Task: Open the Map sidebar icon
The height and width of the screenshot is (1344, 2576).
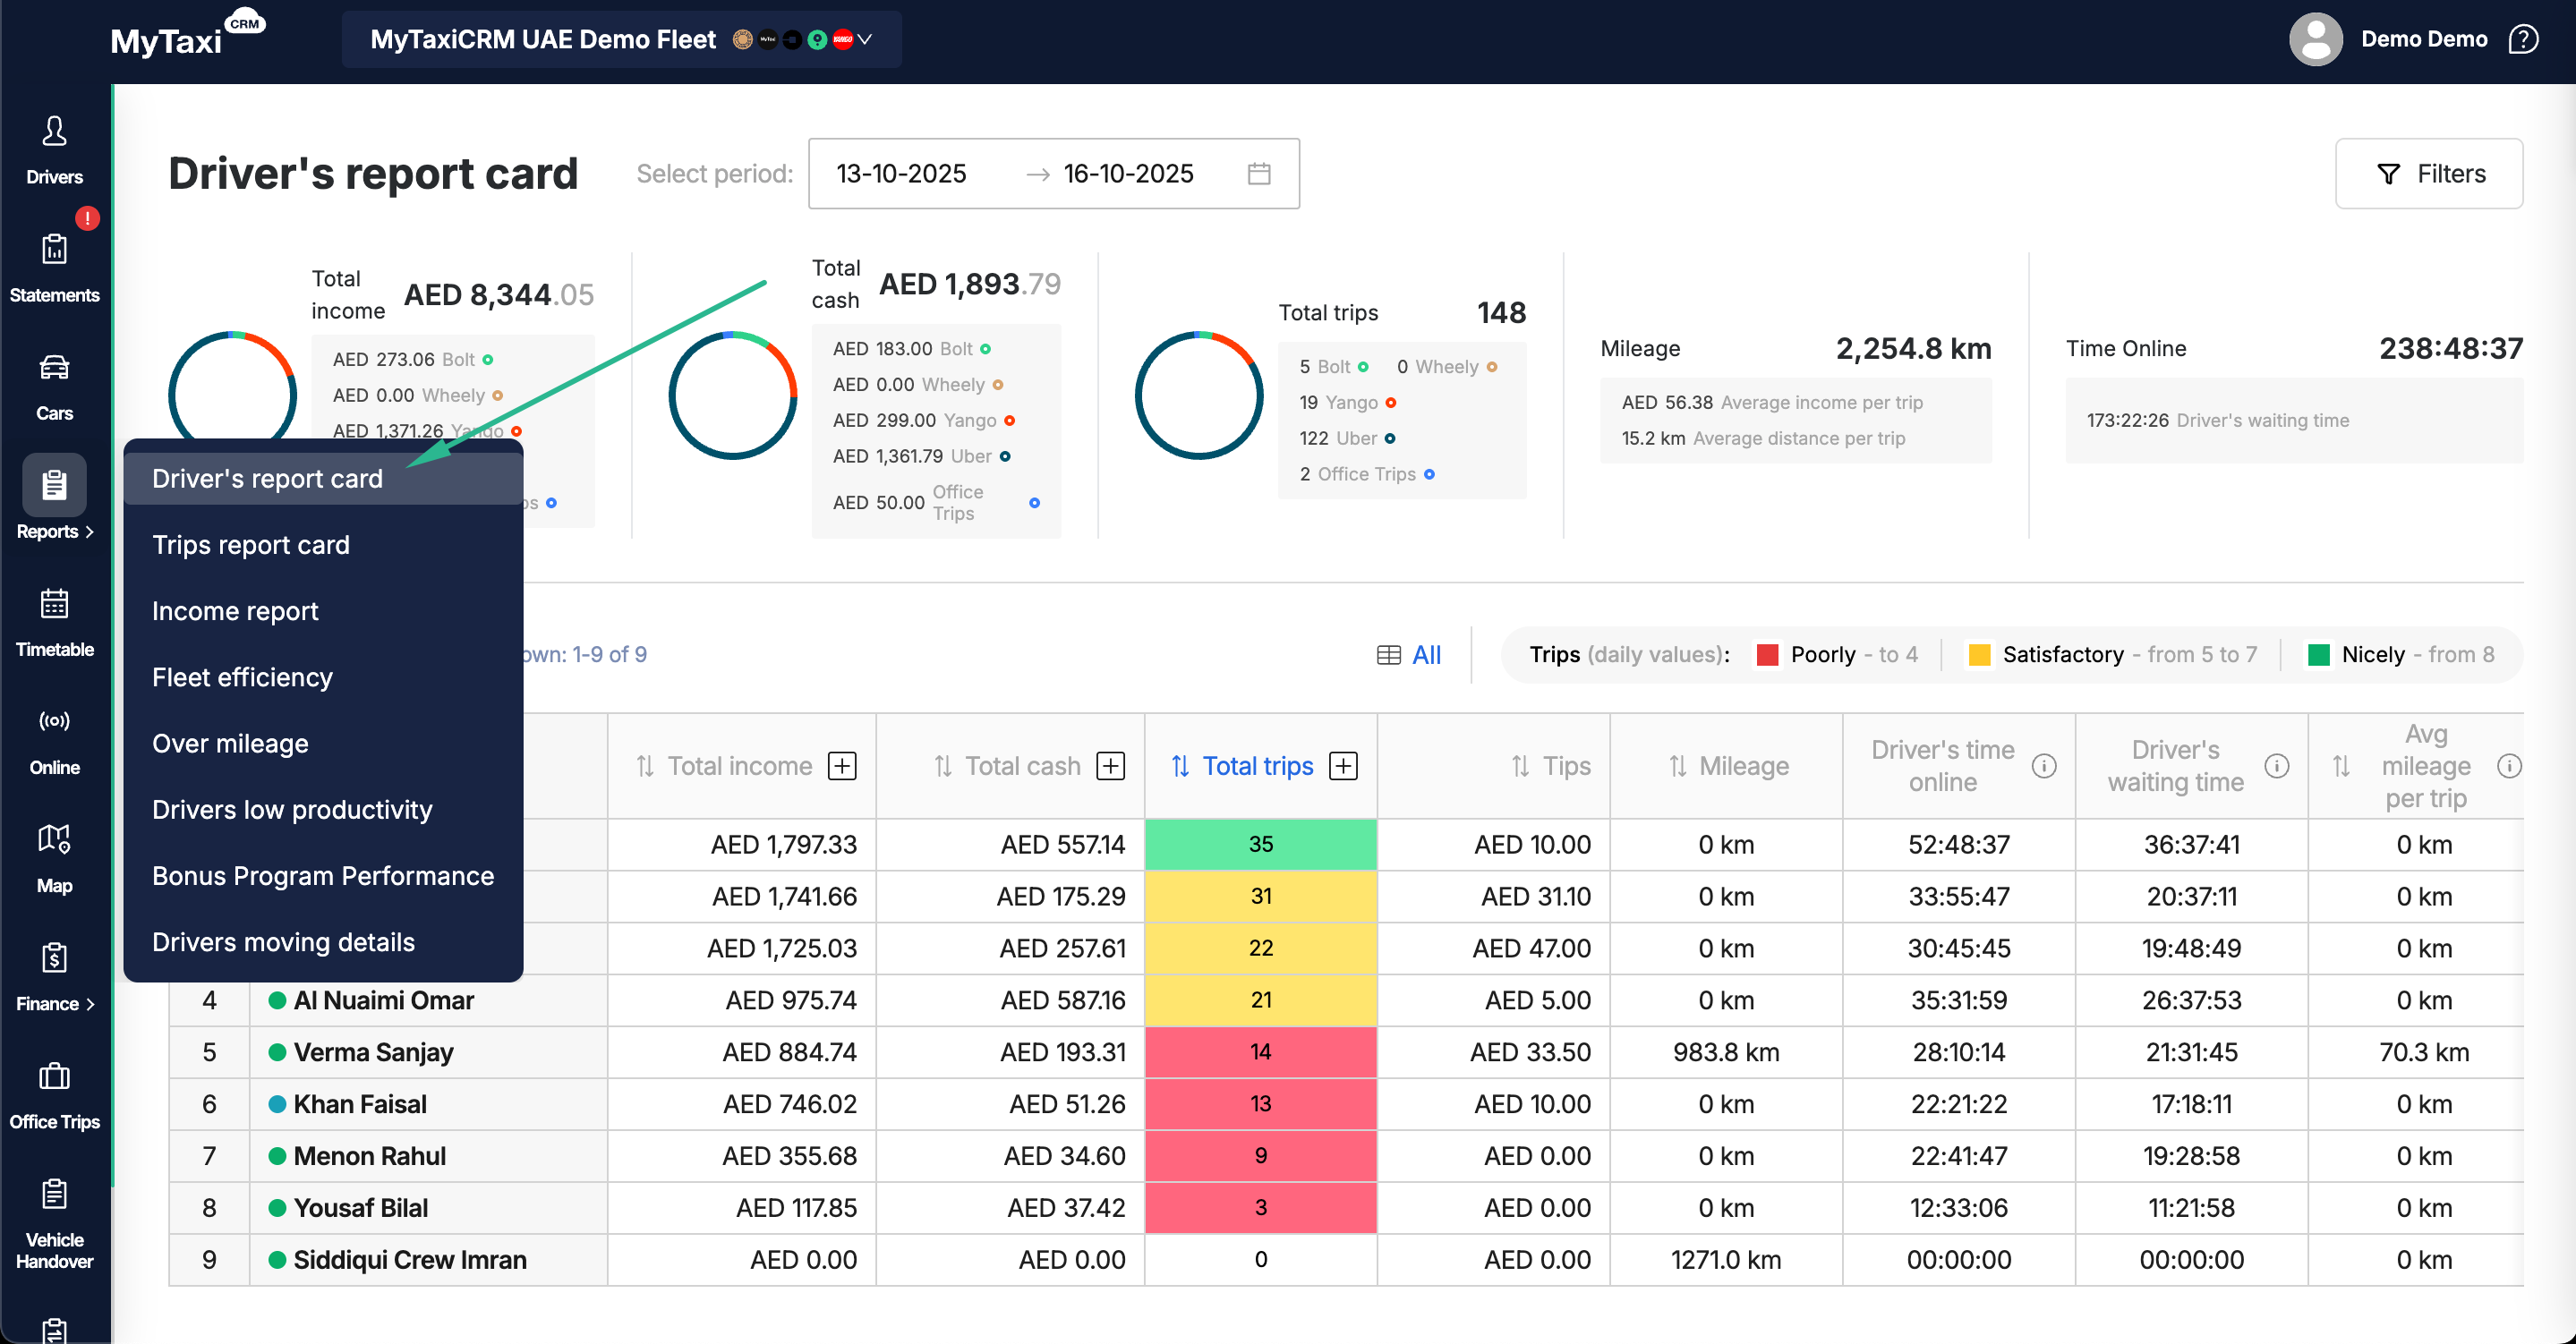Action: [54, 840]
